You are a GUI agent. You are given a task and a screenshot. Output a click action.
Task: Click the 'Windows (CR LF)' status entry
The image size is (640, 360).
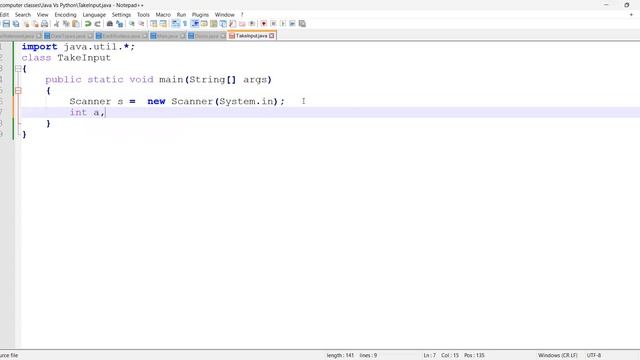(558, 356)
